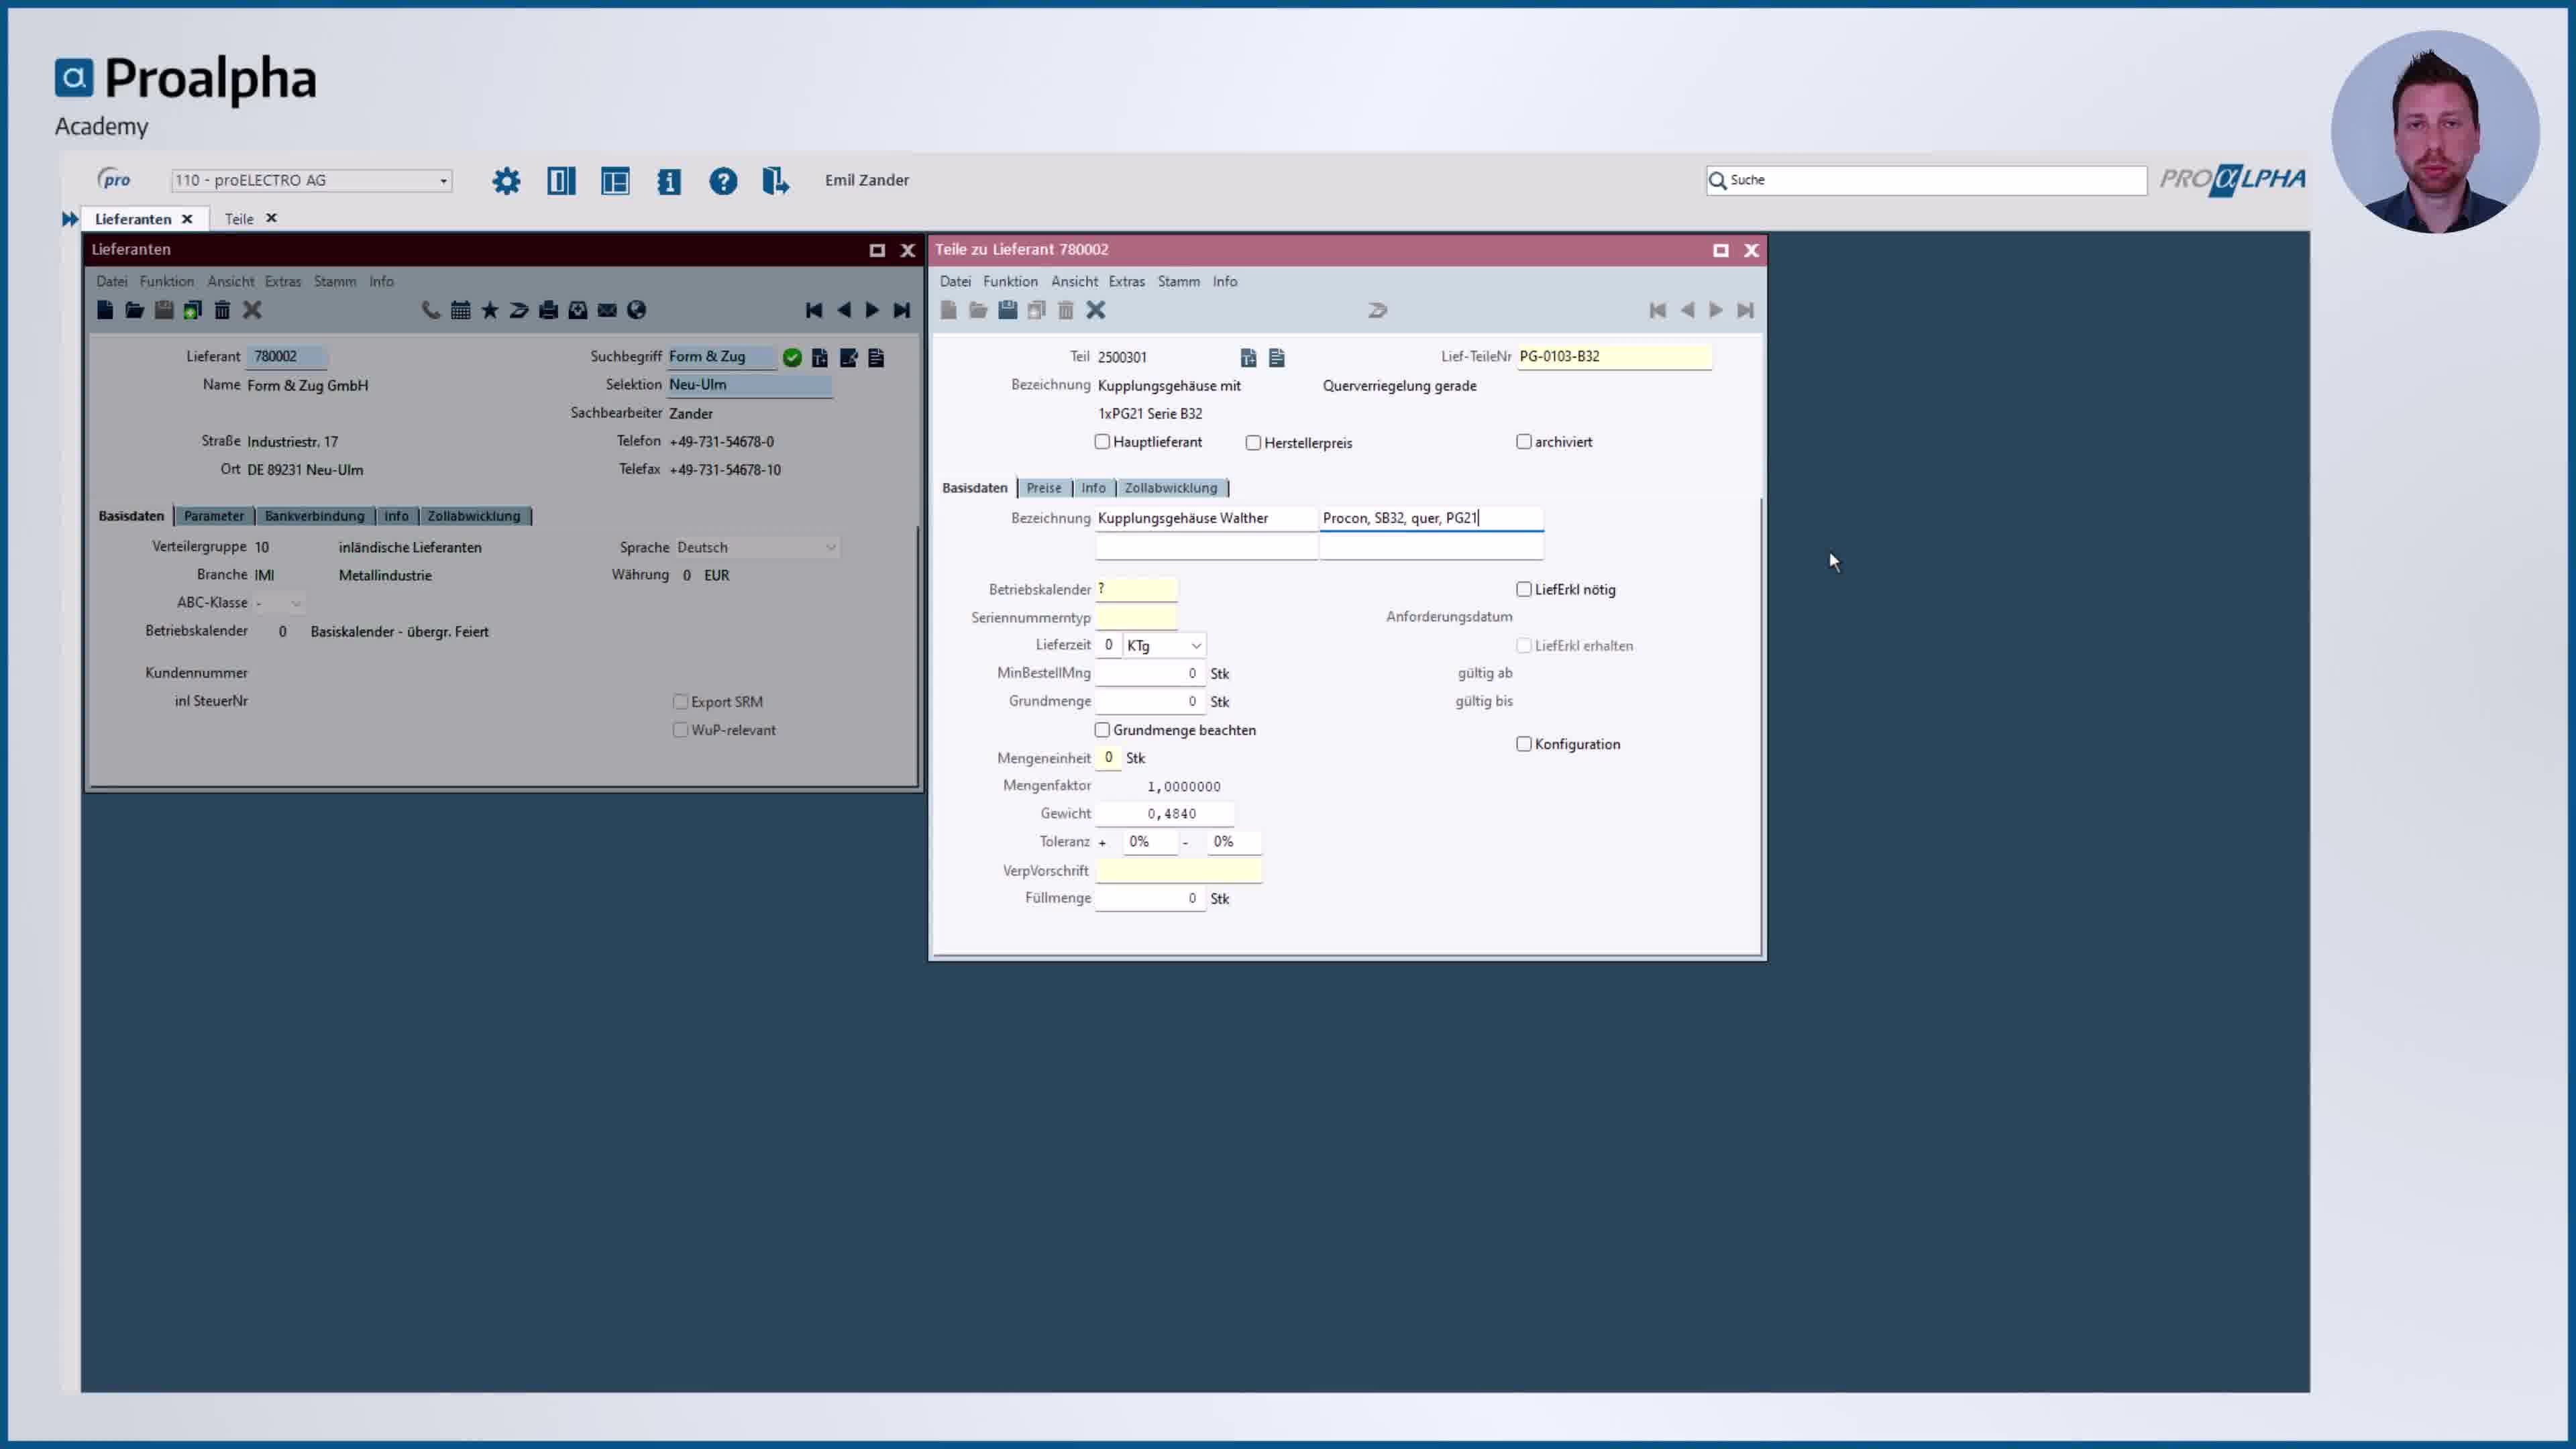Viewport: 2576px width, 1449px height.
Task: Toggle the Grundmenge beachten checkbox
Action: [1102, 730]
